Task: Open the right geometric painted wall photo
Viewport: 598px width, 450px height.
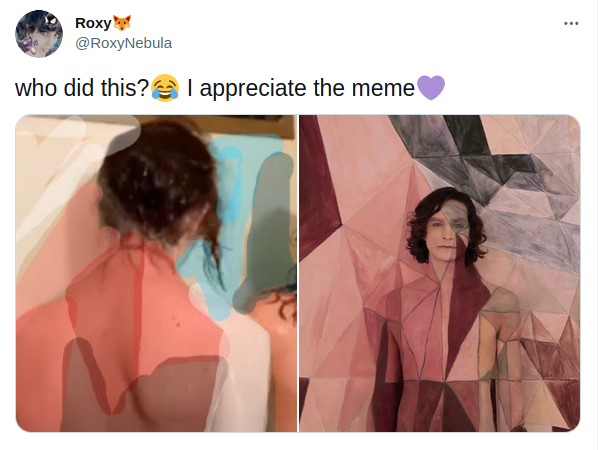Action: (440, 273)
